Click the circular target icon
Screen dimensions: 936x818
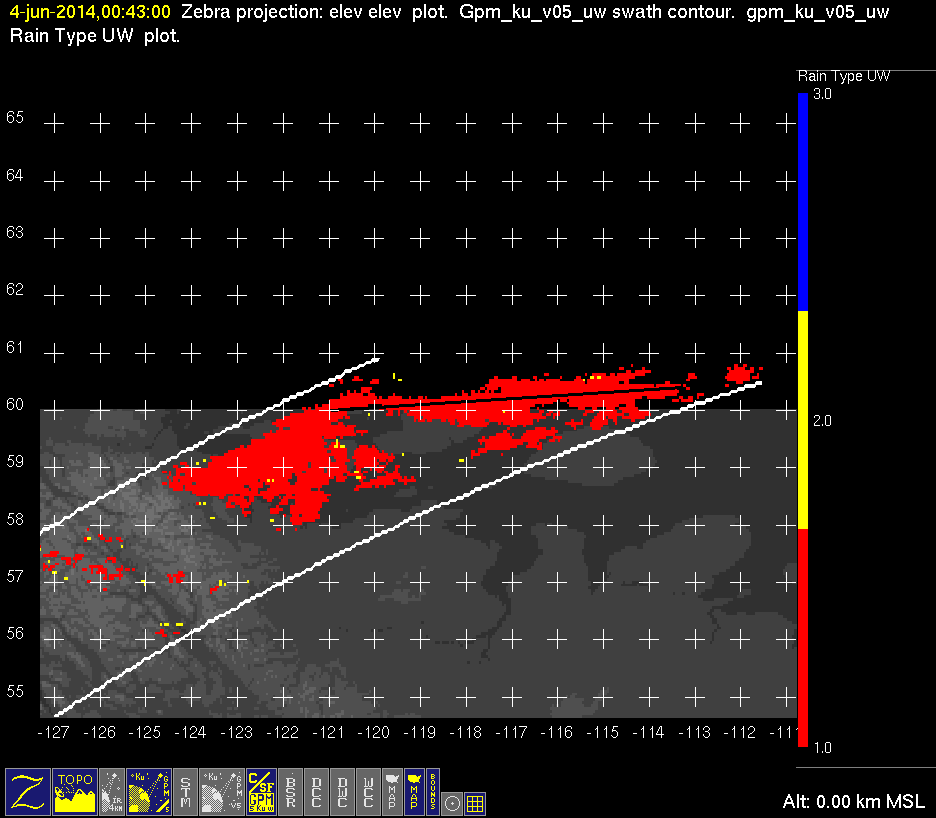[453, 802]
